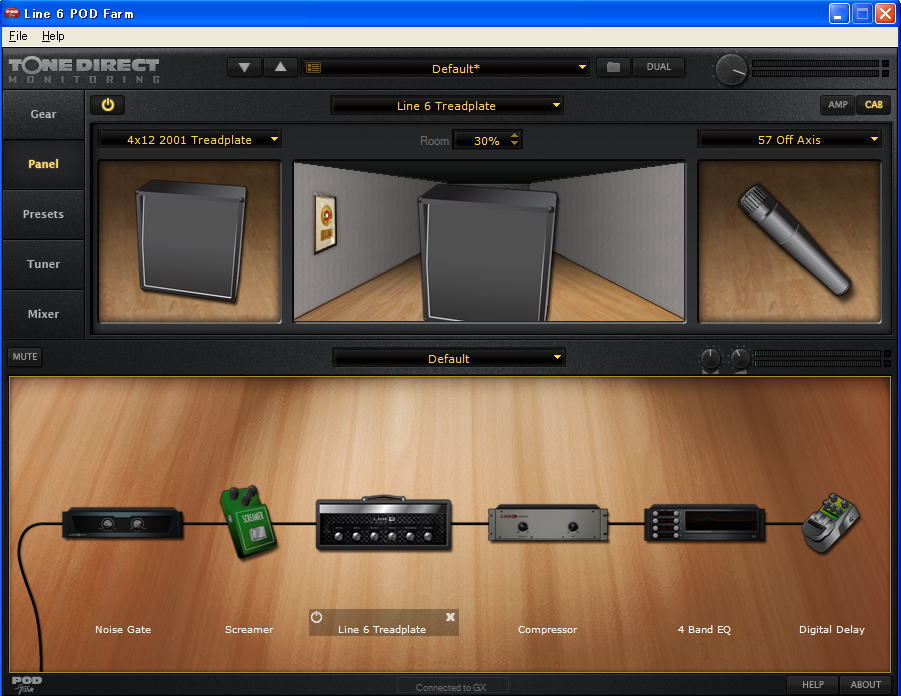Switch to the Presets tab

click(x=43, y=214)
